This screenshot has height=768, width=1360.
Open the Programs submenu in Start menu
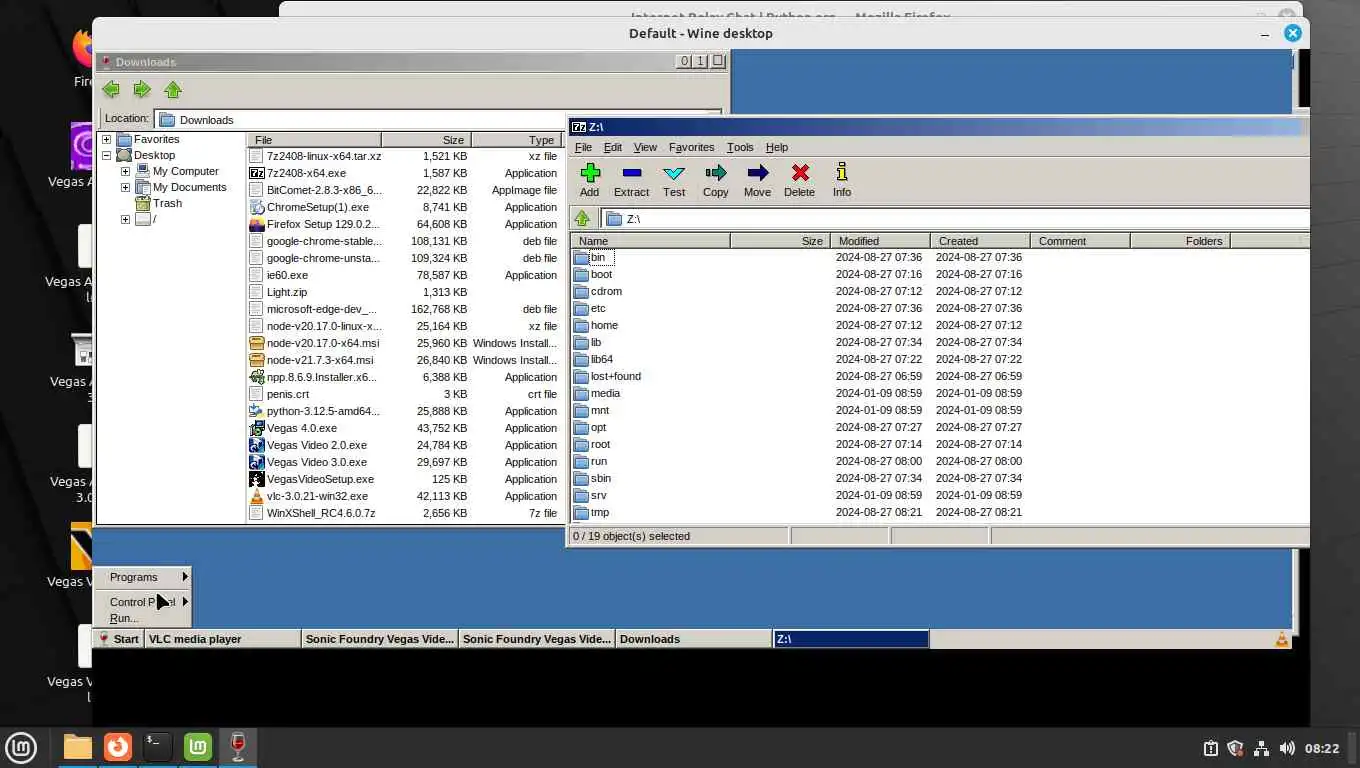tap(143, 577)
